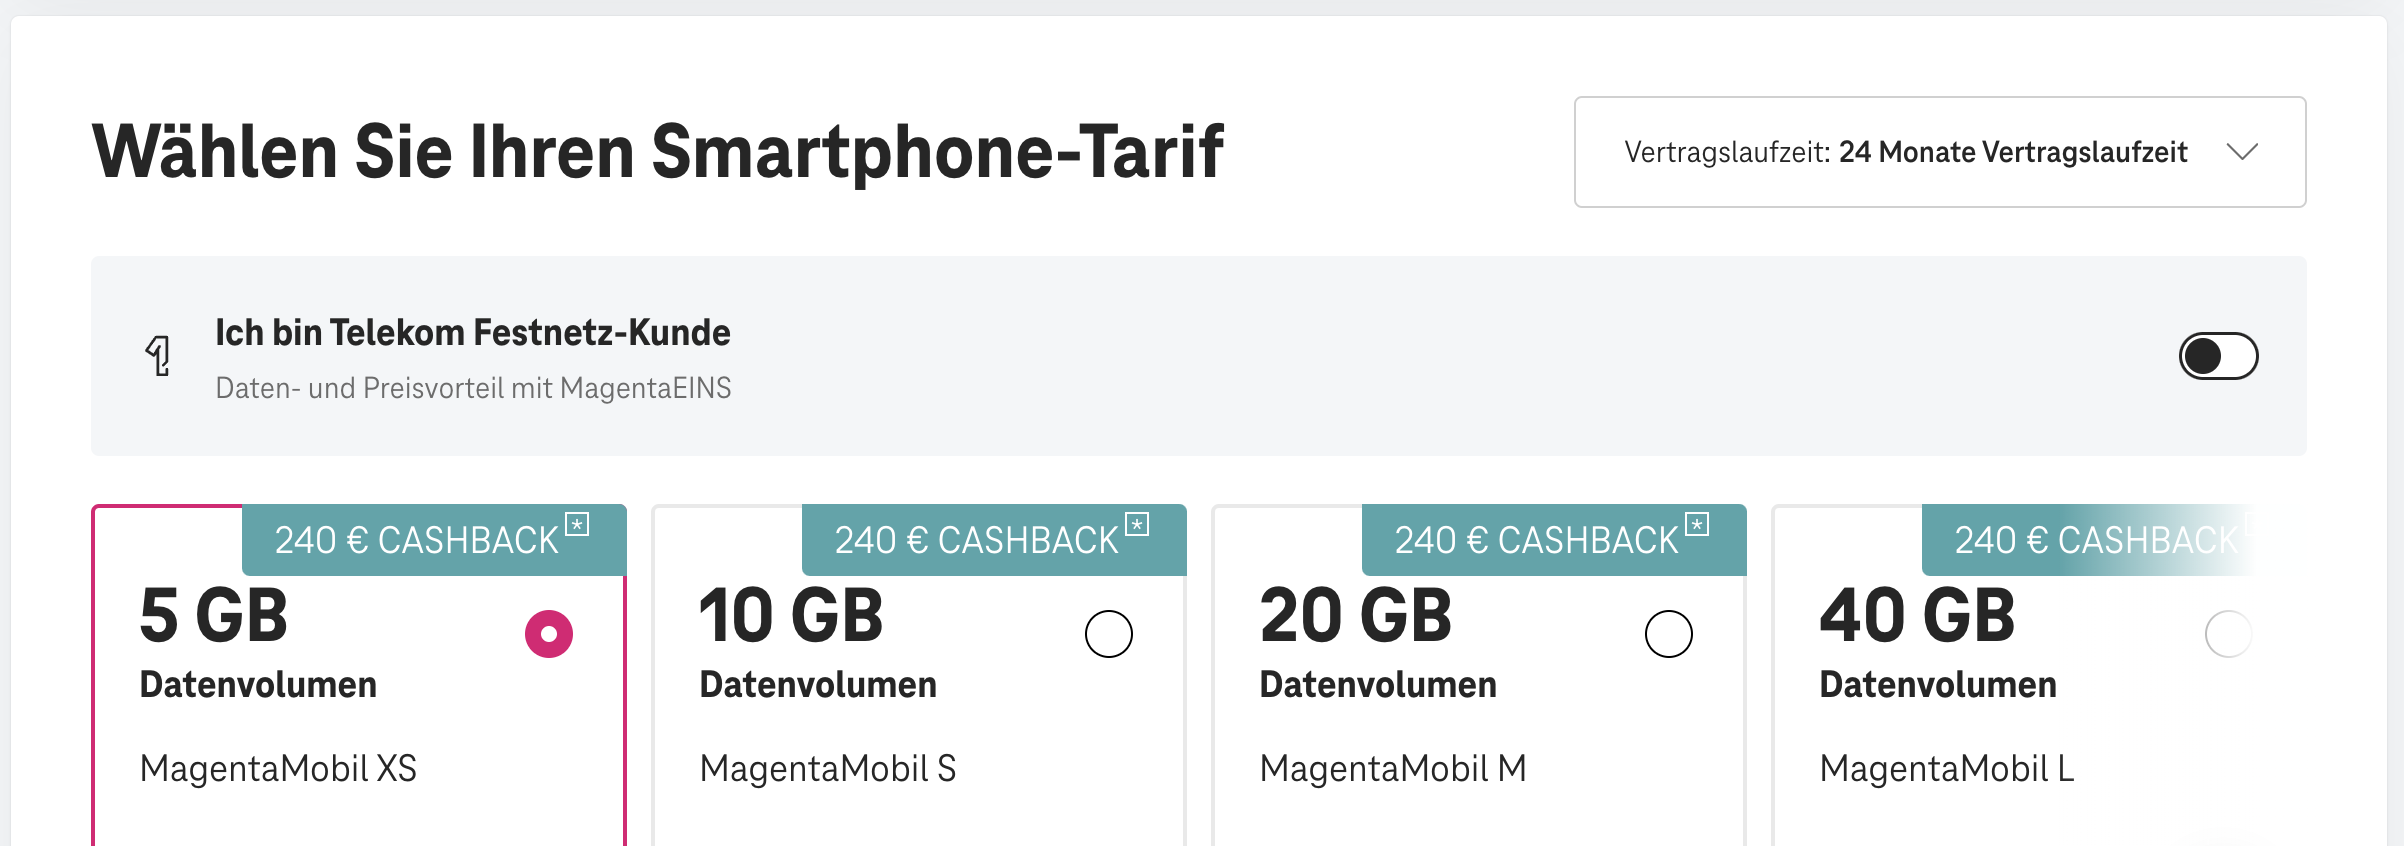Image resolution: width=2404 pixels, height=846 pixels.
Task: Toggle the Telekom Festnetz-Kunde switch
Action: pos(2218,356)
